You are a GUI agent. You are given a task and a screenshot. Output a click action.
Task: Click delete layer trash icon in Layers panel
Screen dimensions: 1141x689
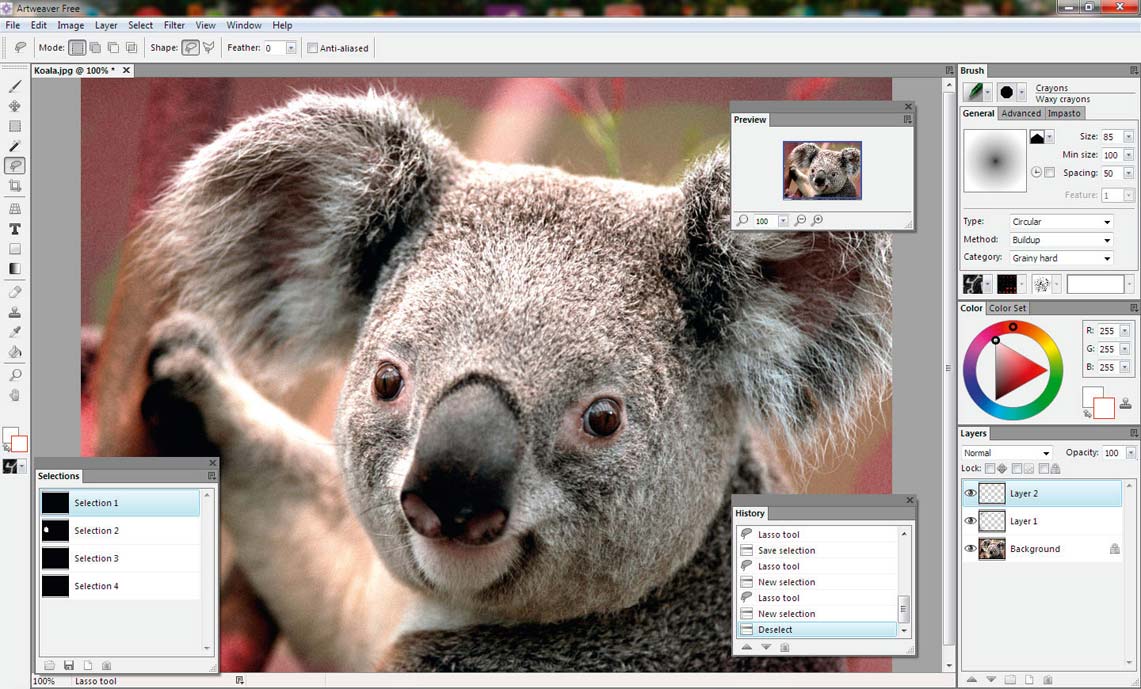[x=1048, y=680]
